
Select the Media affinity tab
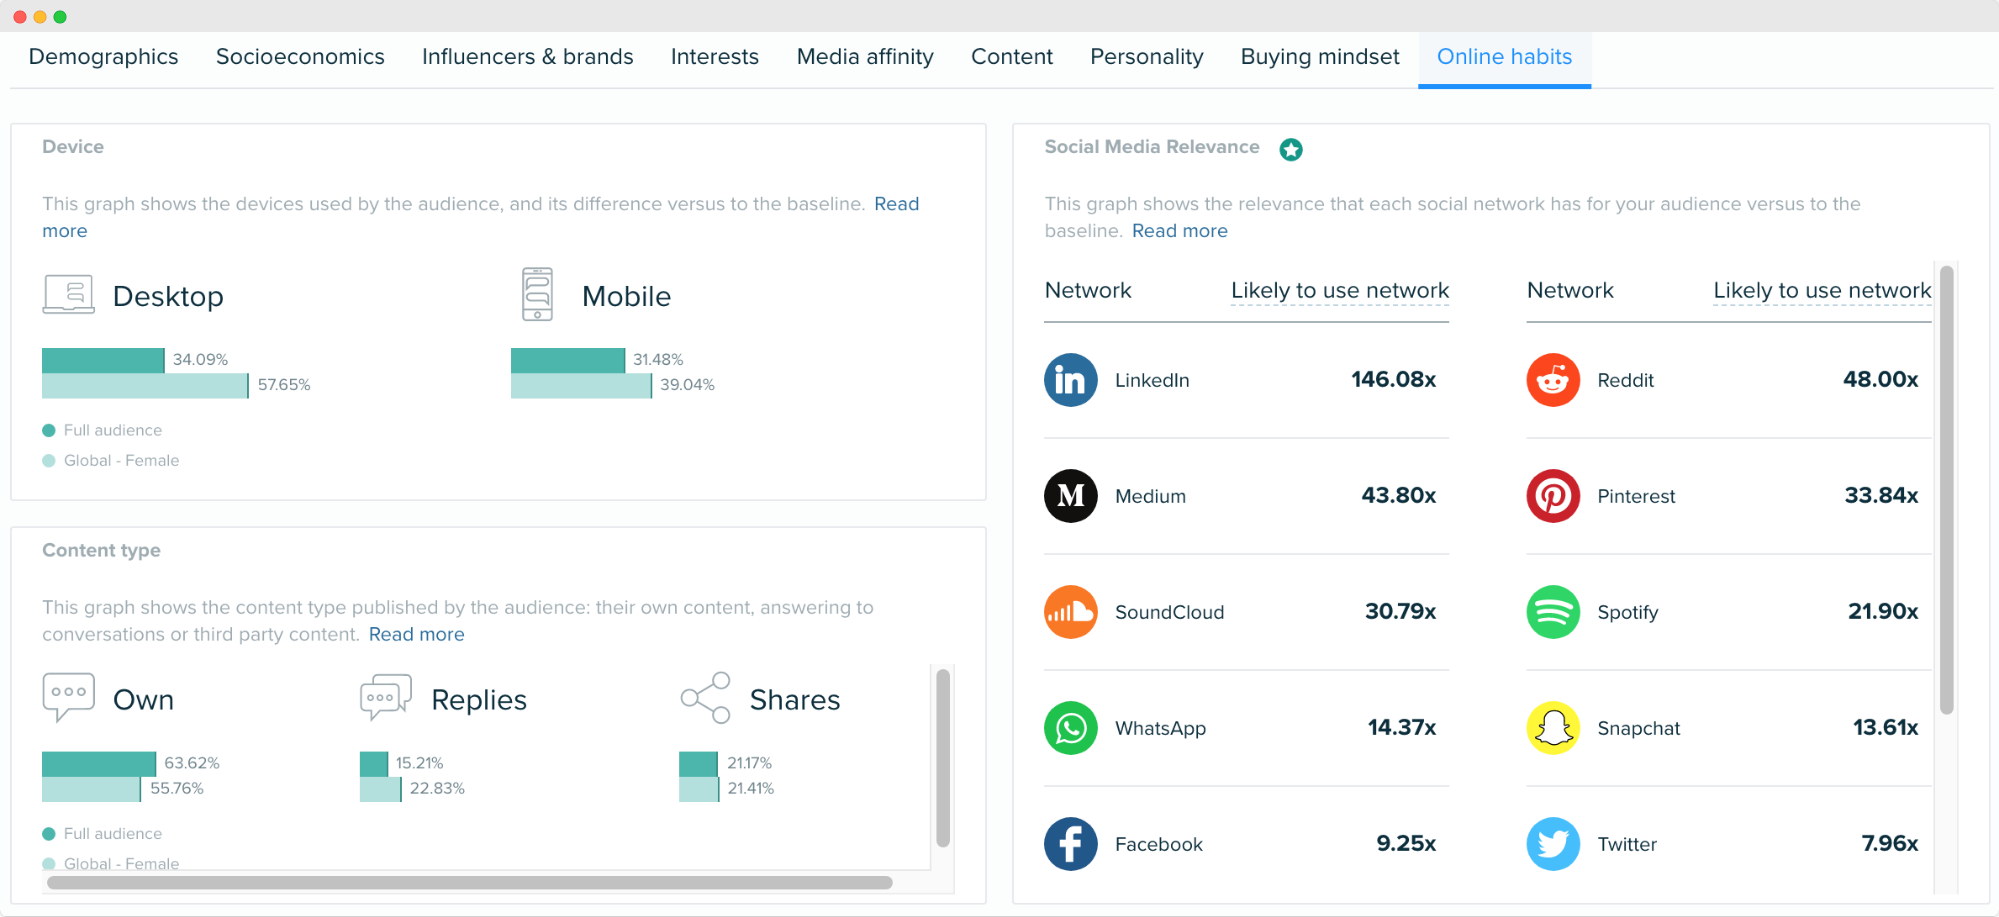[x=865, y=57]
